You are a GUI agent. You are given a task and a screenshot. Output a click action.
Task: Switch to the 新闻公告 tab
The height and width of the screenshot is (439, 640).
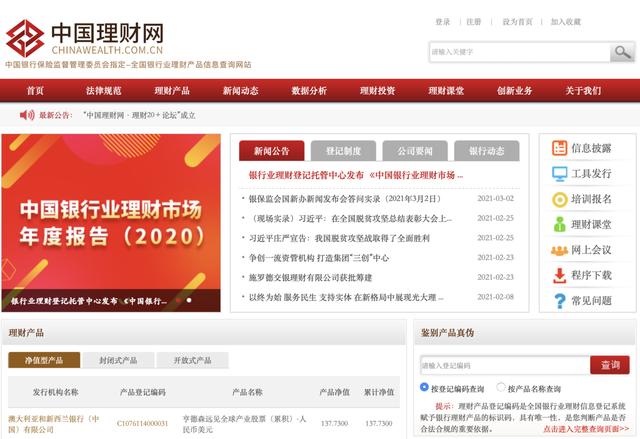(x=272, y=151)
